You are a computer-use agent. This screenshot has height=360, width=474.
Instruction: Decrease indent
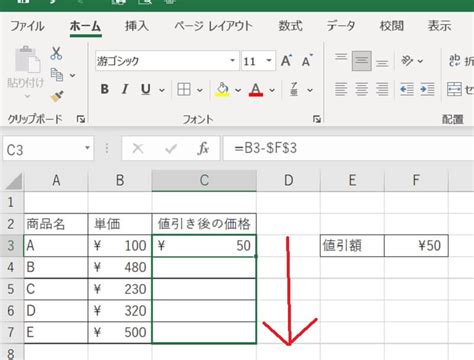[407, 89]
